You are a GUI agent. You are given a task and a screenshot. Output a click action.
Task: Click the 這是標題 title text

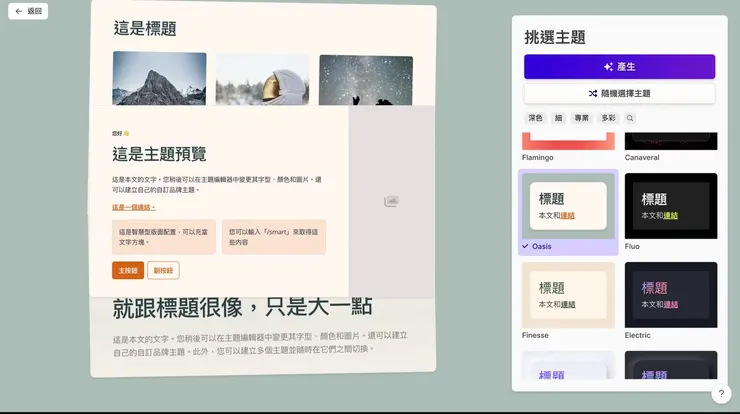click(145, 28)
